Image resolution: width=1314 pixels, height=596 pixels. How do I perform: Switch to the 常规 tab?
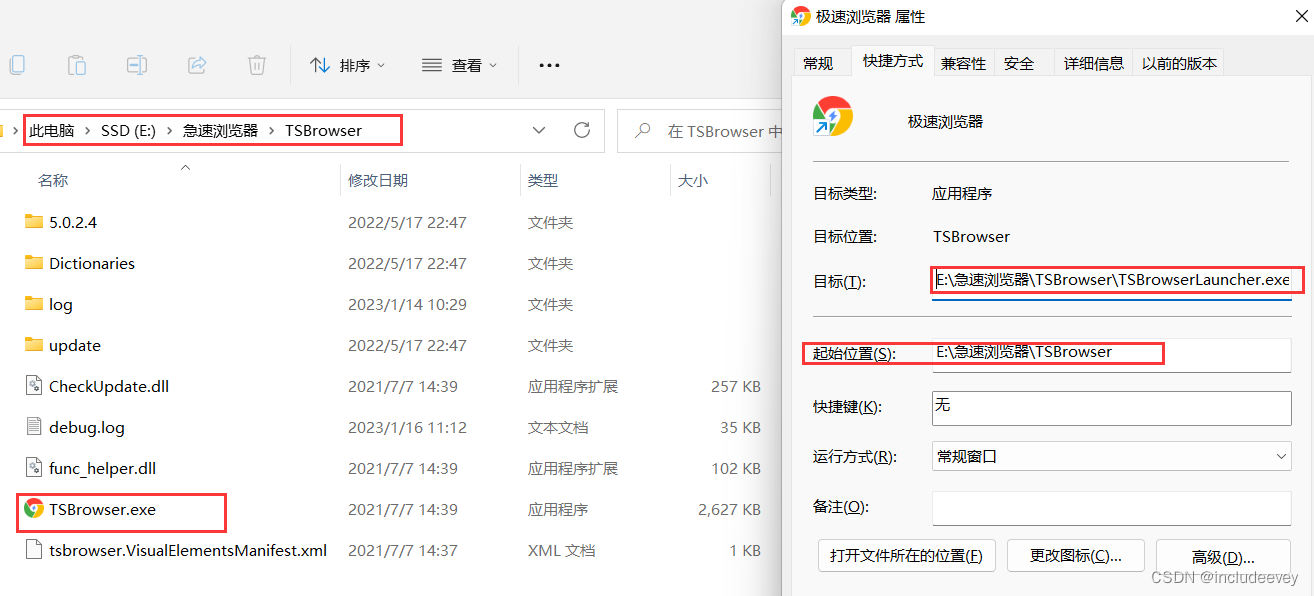pyautogui.click(x=818, y=63)
